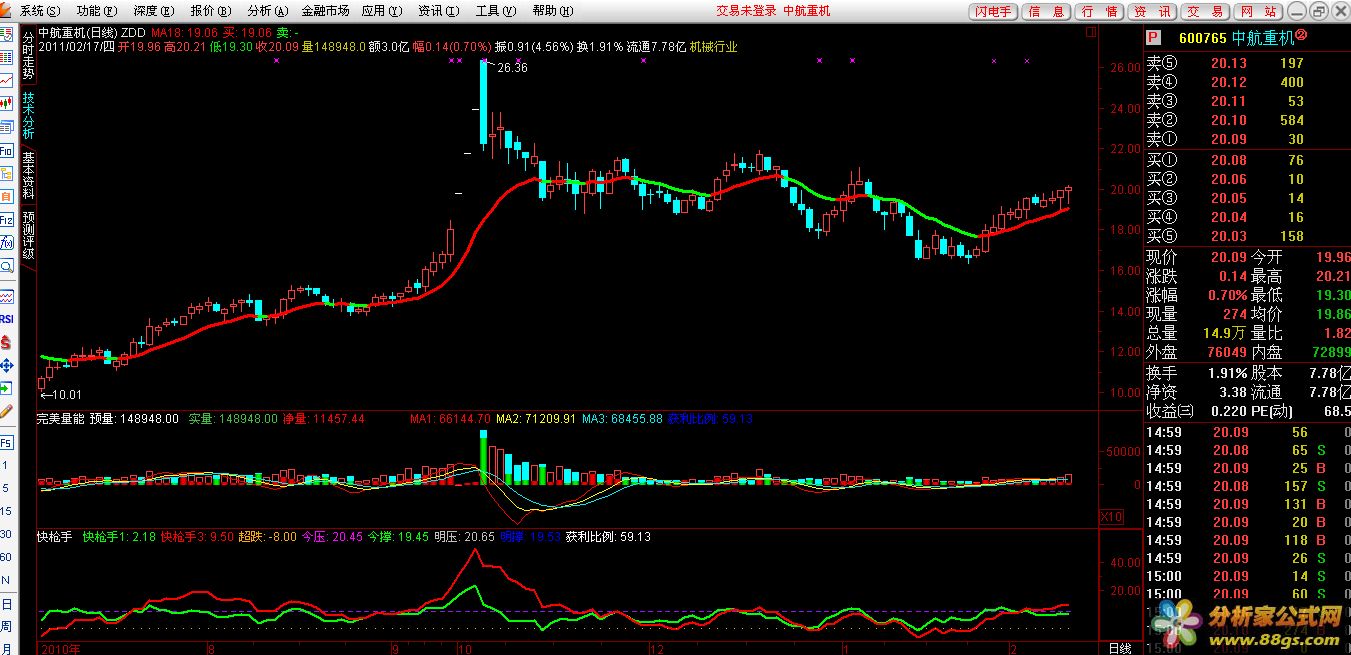Open the 功能(F) menu
This screenshot has height=655, width=1351.
click(x=97, y=11)
